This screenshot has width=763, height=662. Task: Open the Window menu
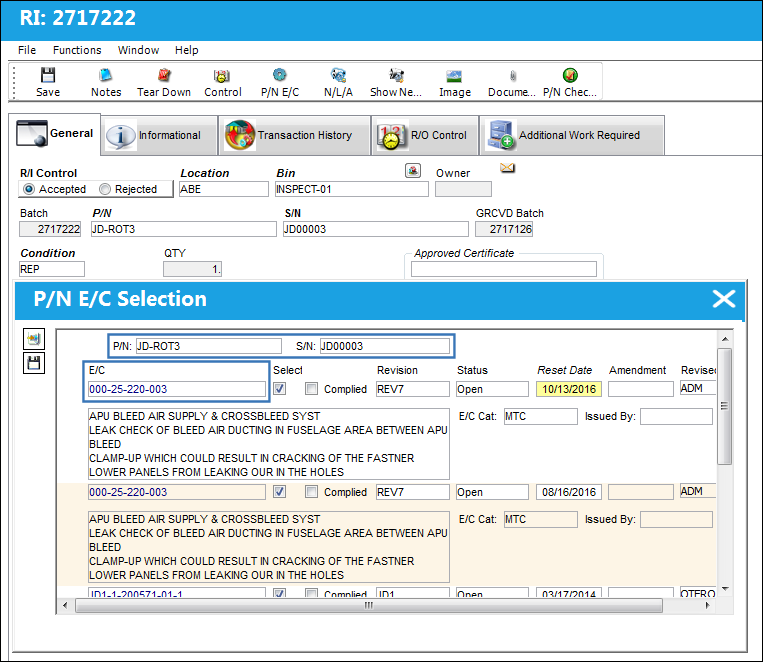point(138,50)
